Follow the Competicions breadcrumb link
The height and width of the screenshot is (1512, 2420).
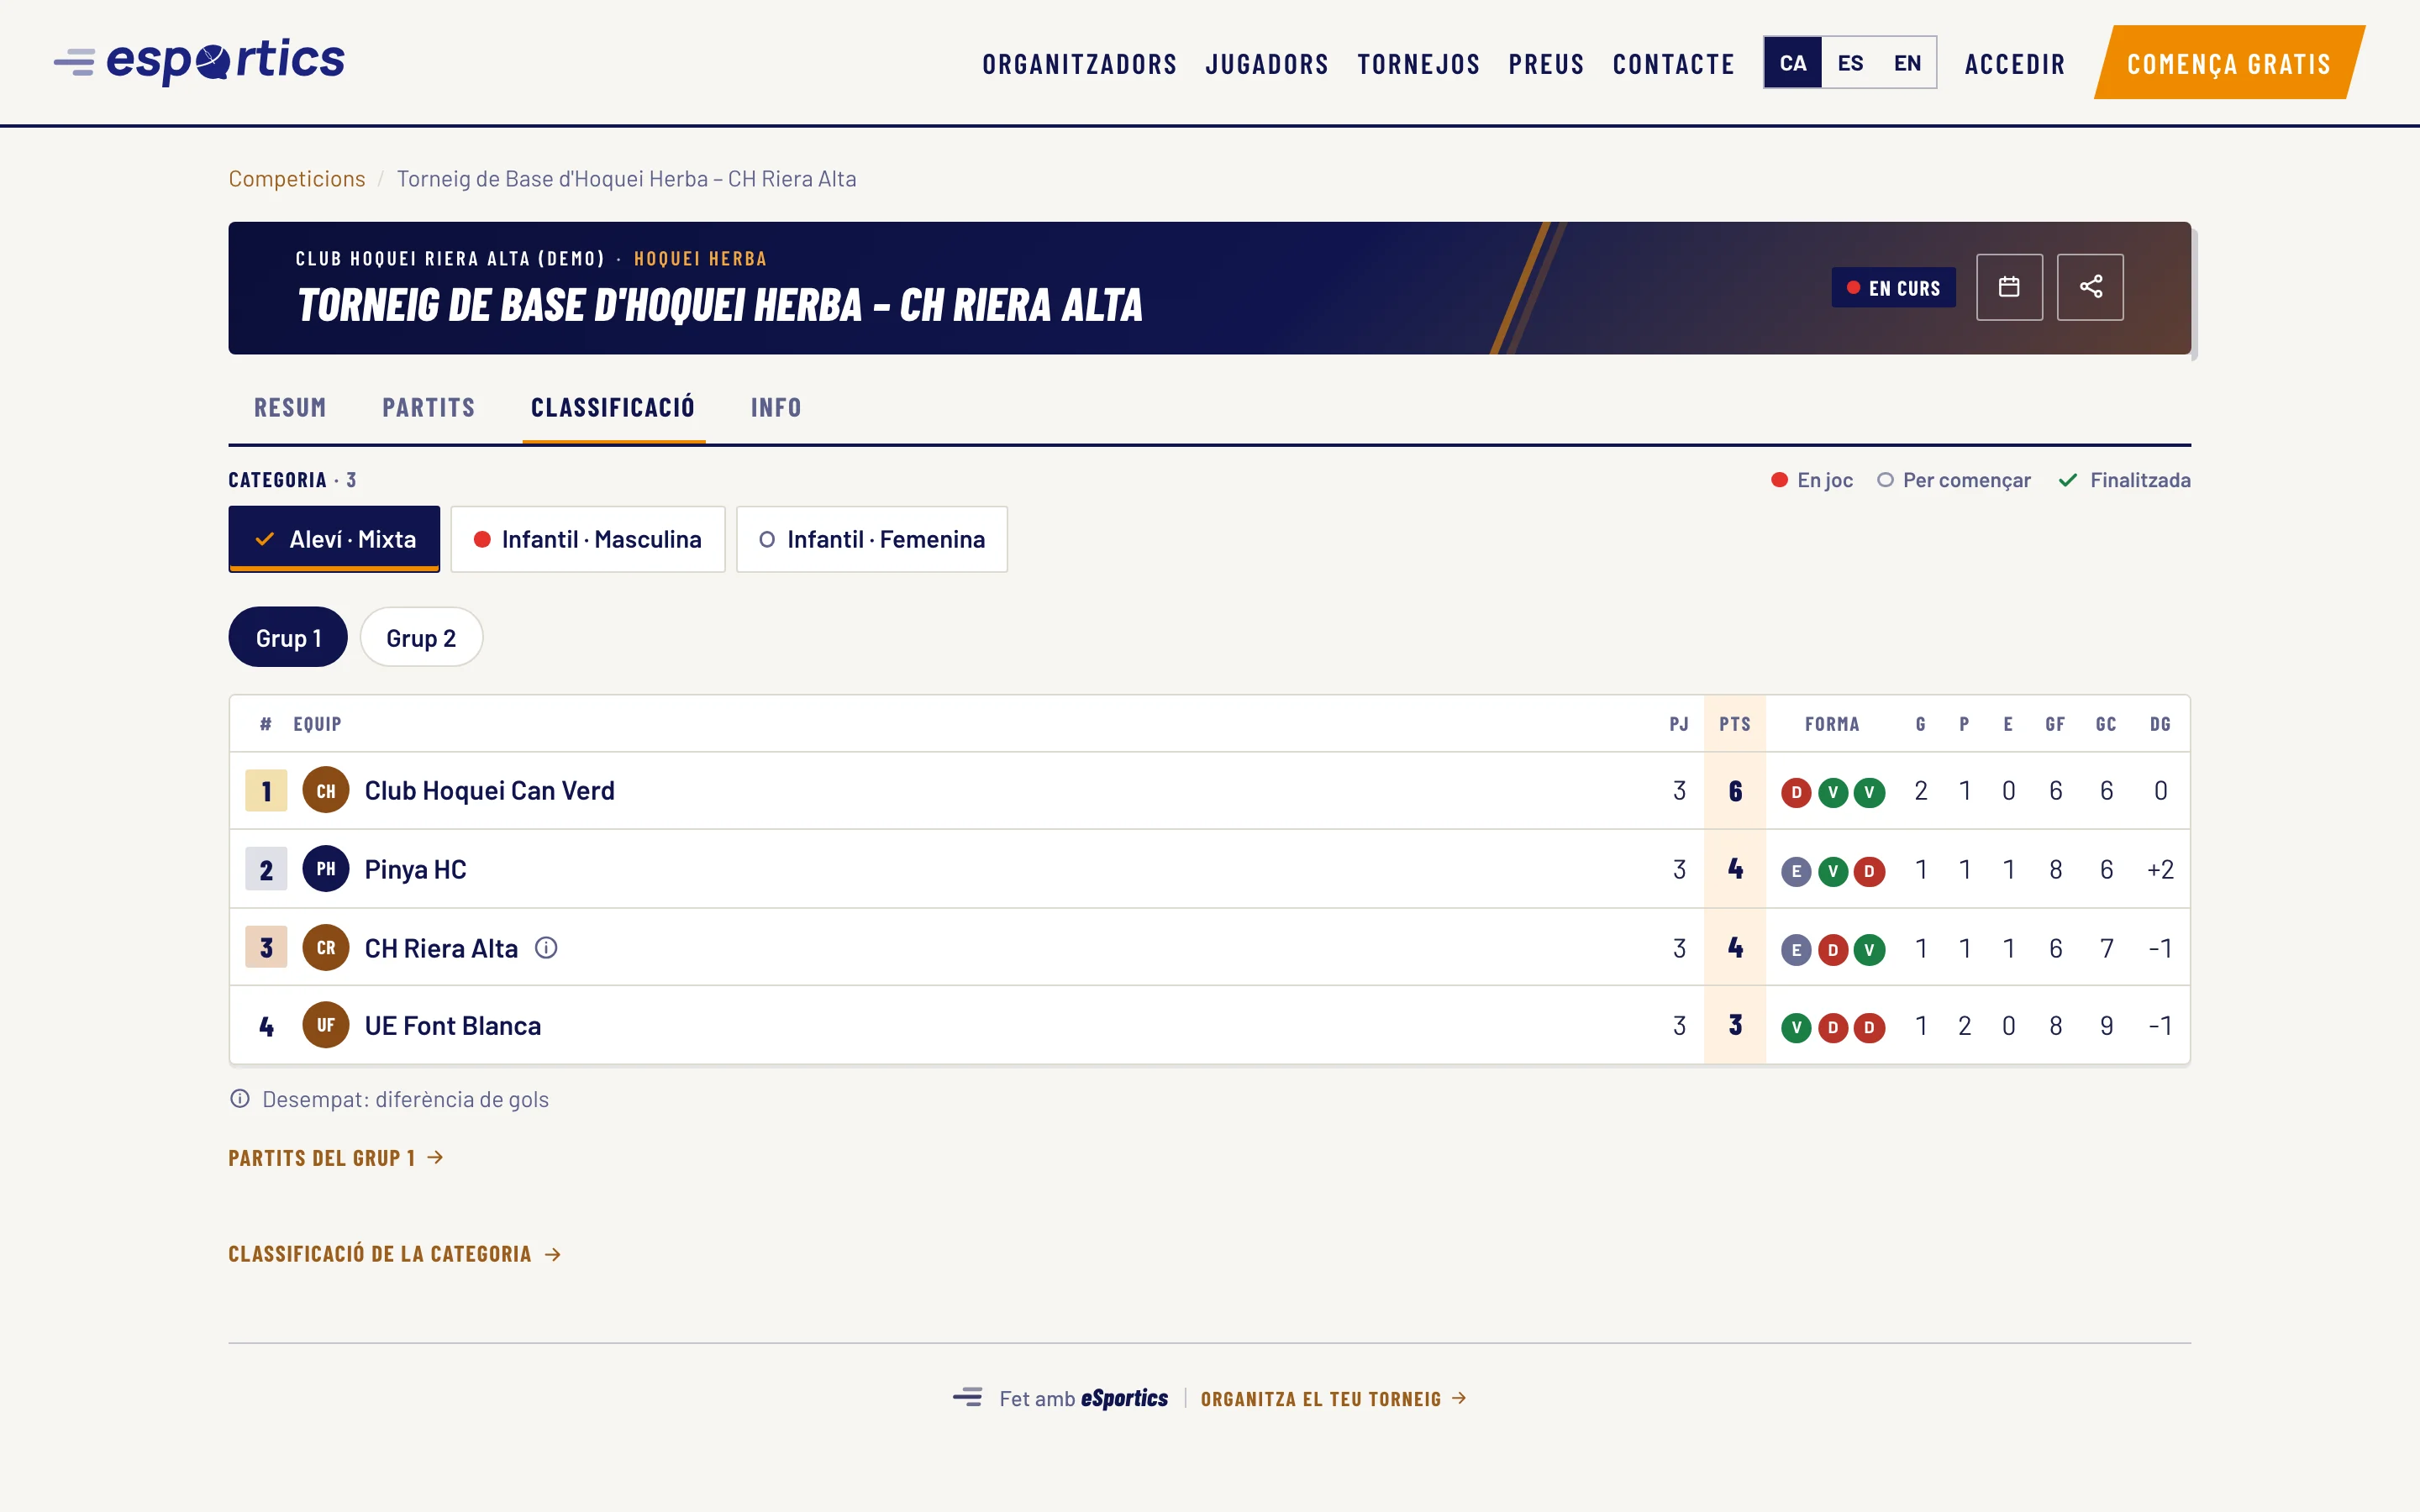(x=297, y=178)
